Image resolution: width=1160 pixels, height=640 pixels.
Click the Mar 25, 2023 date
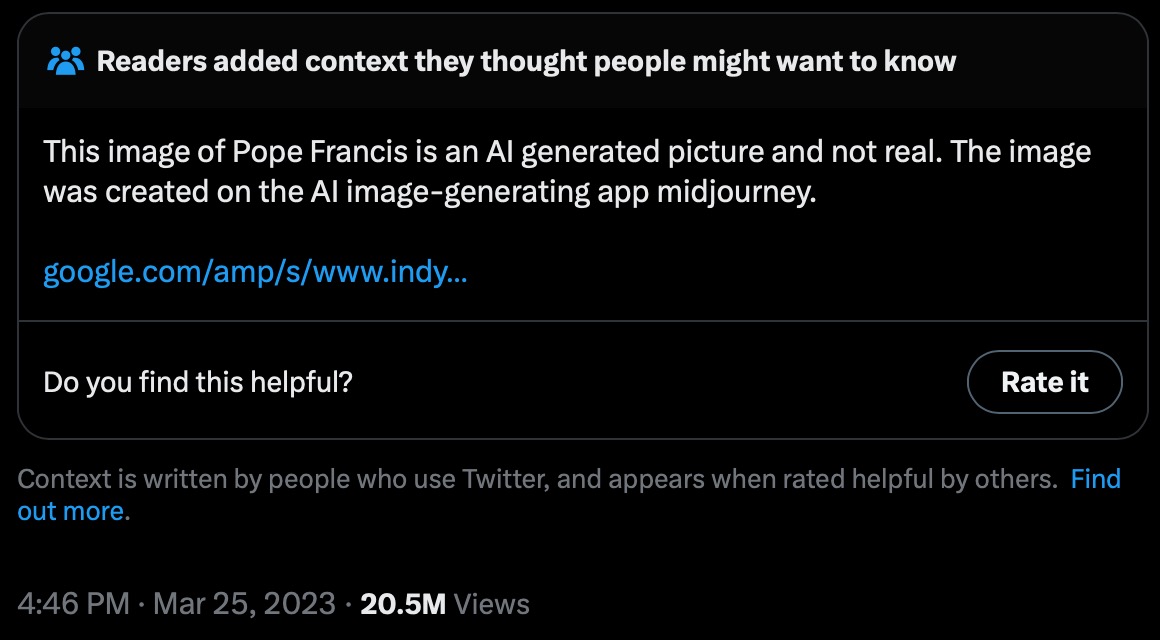point(244,604)
